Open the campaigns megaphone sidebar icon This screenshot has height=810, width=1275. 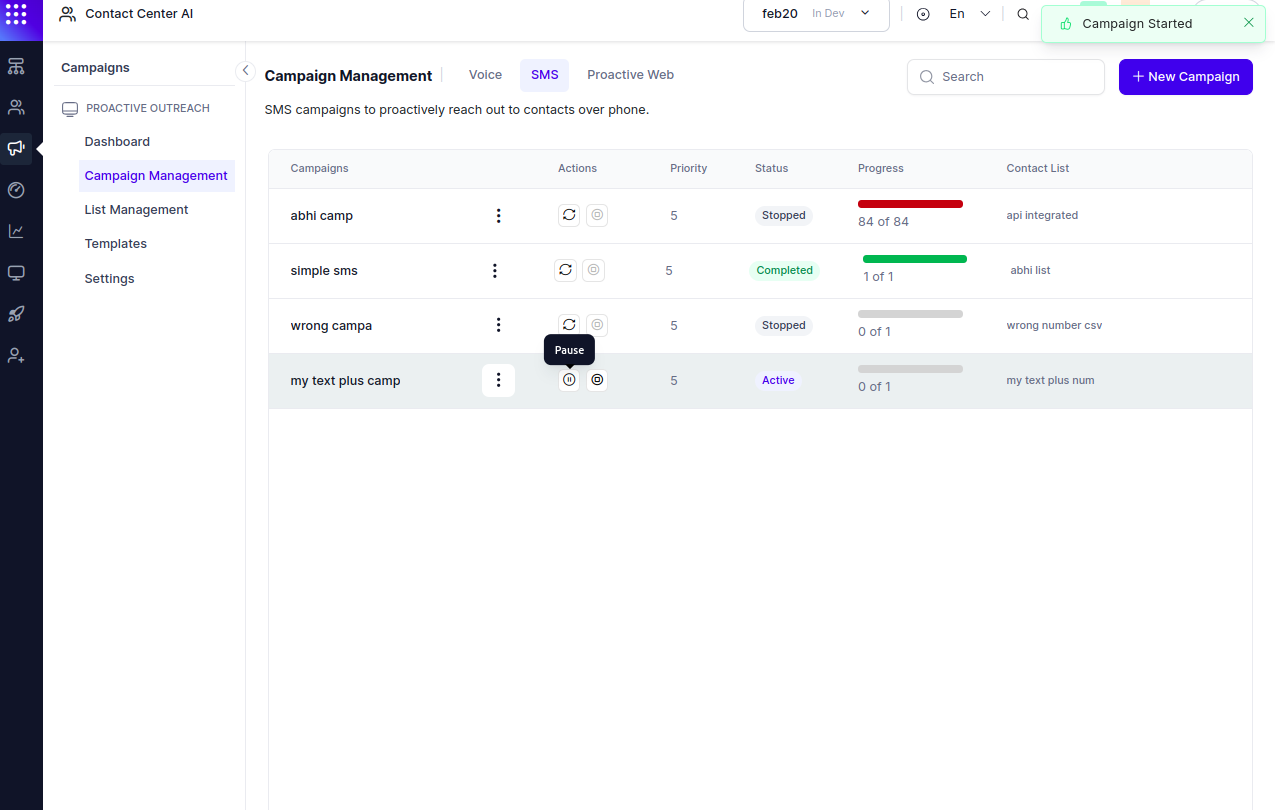(16, 148)
